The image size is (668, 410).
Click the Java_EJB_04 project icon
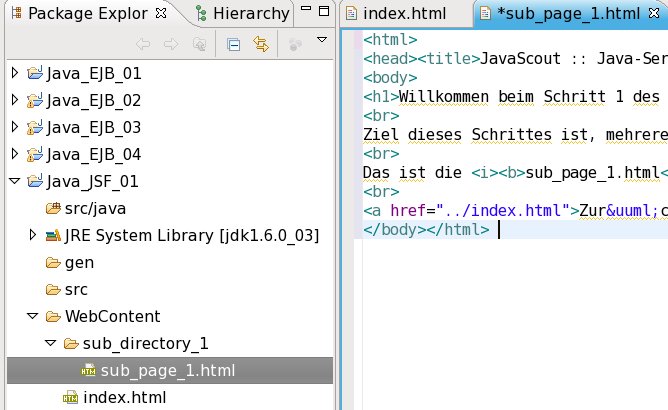click(35, 155)
